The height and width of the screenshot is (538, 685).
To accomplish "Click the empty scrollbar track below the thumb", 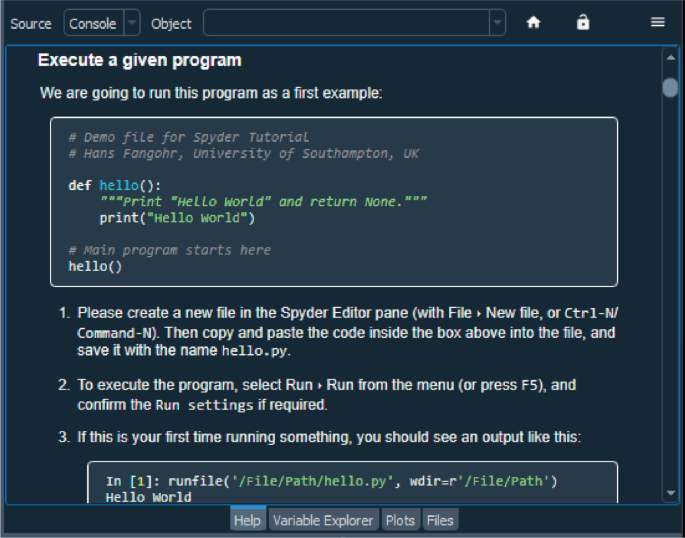I will (x=670, y=300).
